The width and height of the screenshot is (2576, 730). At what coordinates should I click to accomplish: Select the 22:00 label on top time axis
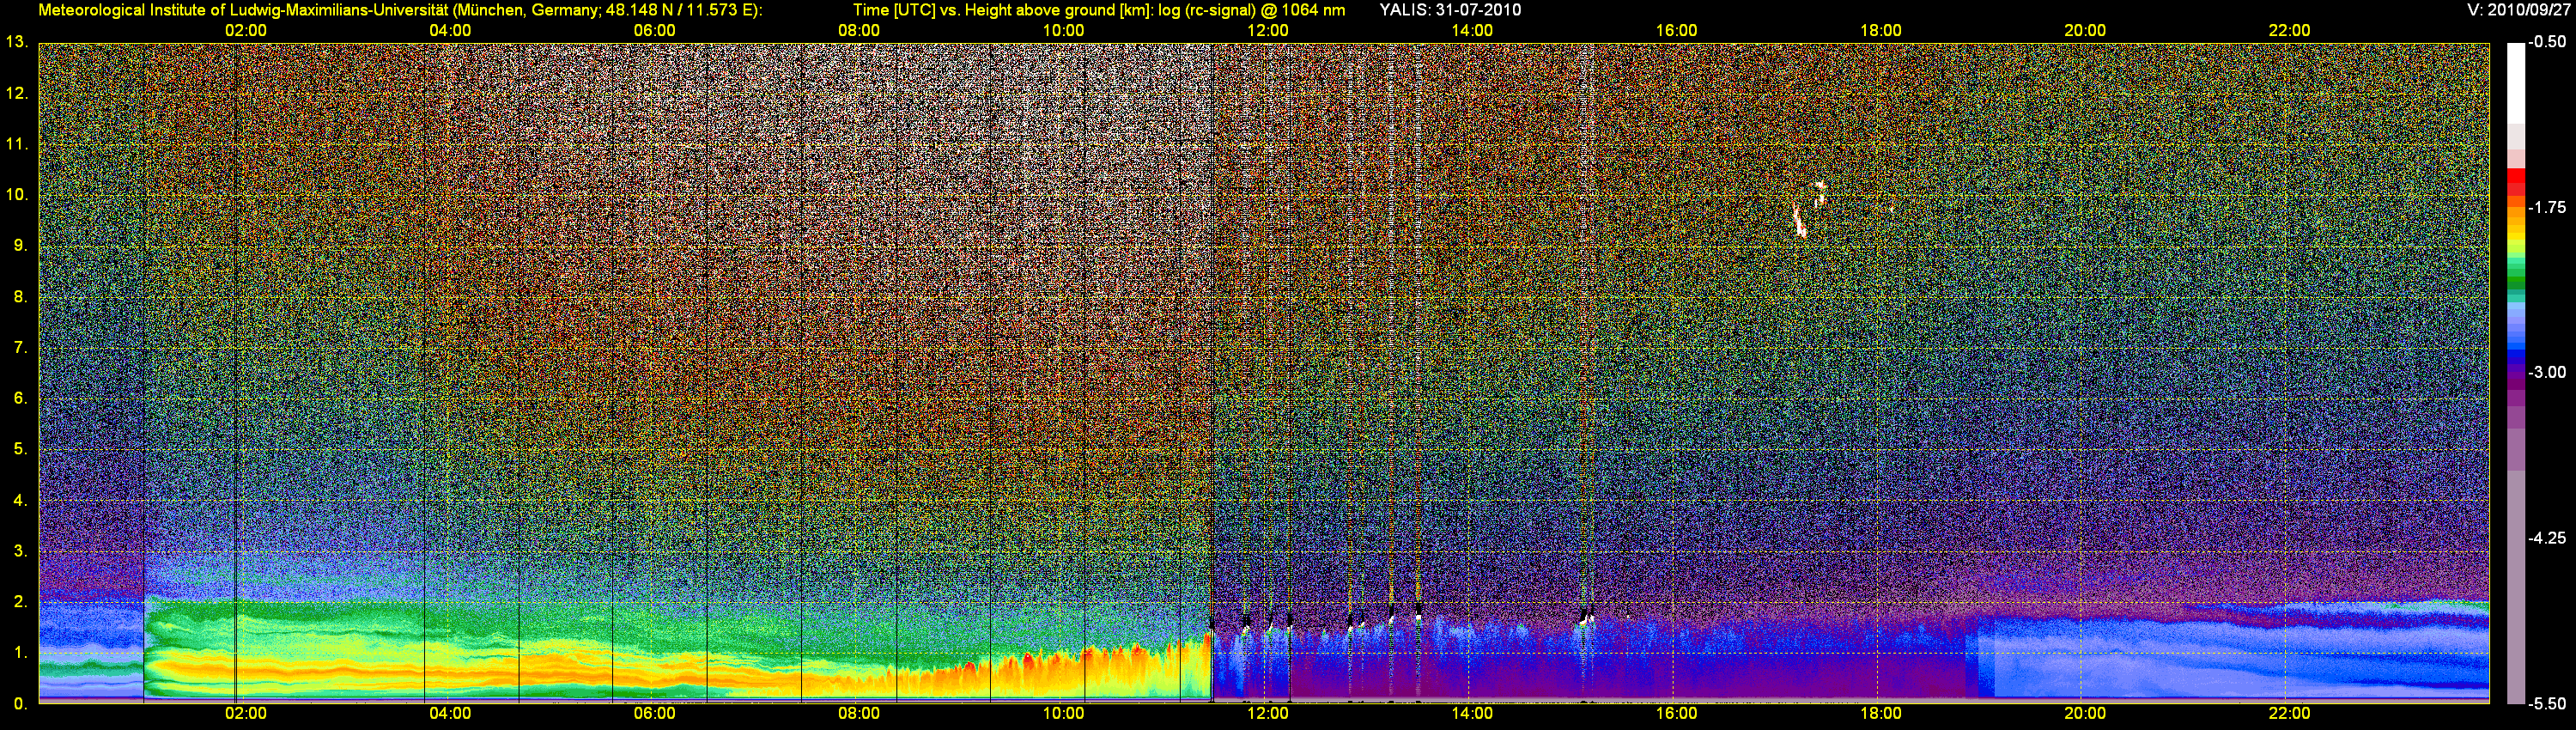(x=2289, y=30)
